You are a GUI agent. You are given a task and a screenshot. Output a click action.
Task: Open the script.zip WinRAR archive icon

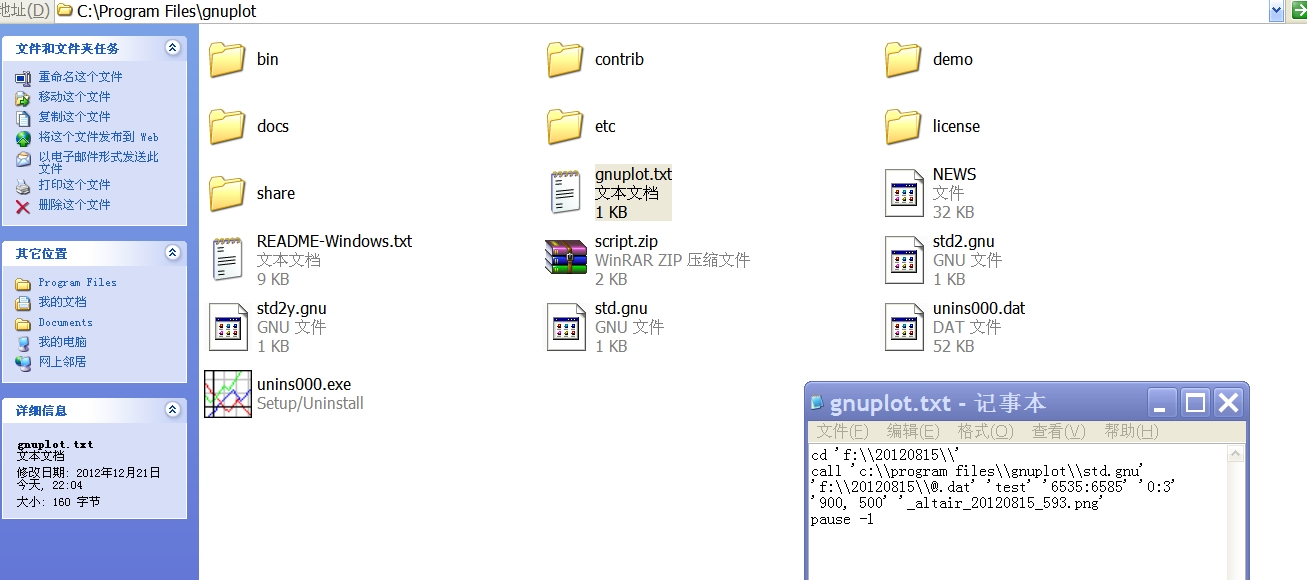point(565,259)
